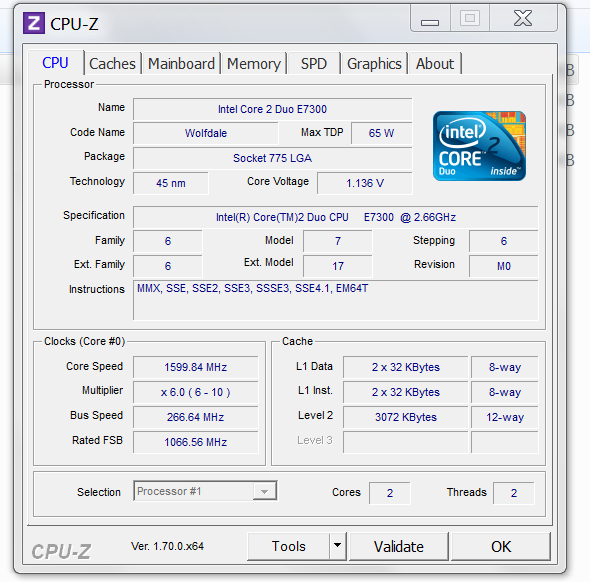Open the Mainboard tab
590x582 pixels.
point(181,64)
